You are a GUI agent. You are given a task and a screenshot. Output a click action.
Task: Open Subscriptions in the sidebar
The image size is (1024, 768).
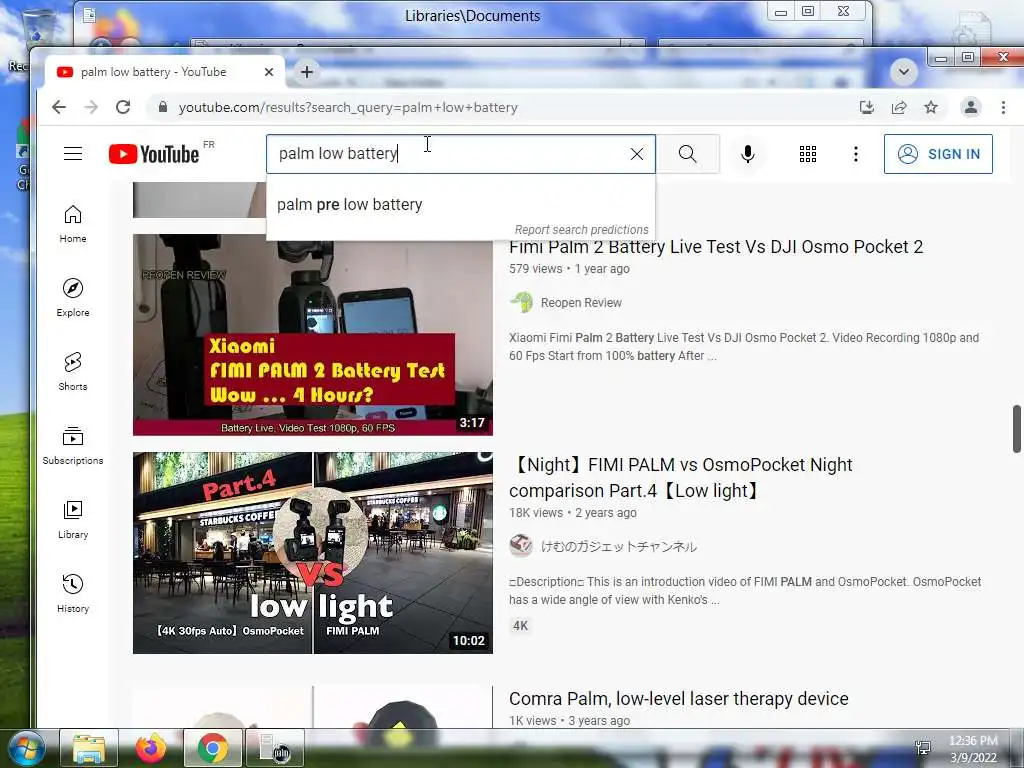point(72,445)
